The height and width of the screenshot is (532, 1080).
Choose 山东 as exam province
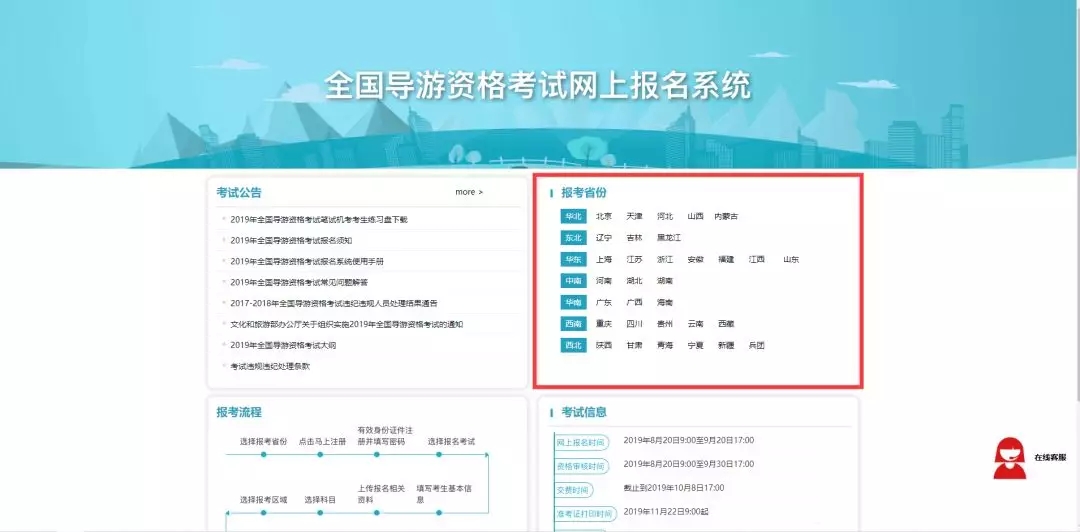(x=791, y=260)
